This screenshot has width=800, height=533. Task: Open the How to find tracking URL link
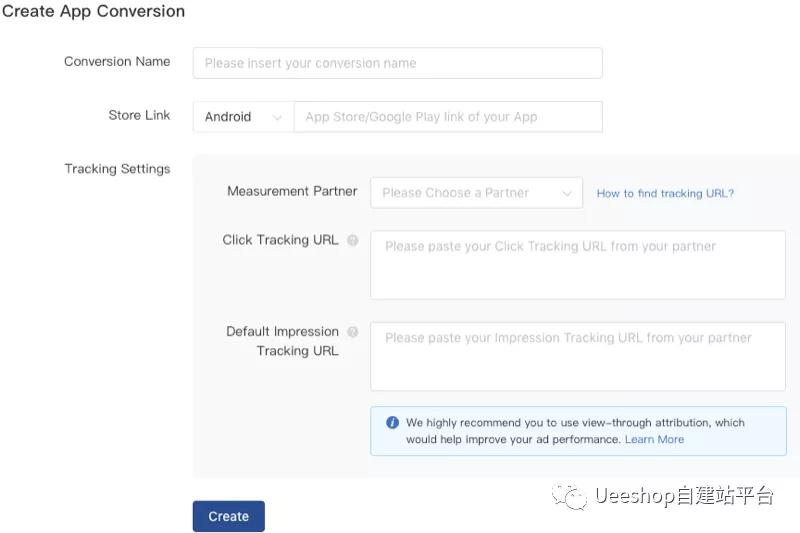coord(665,193)
